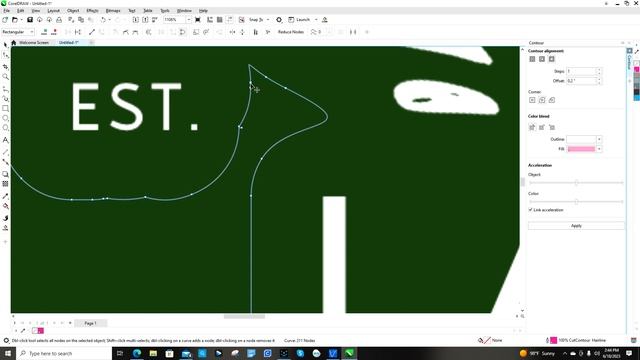Image resolution: width=640 pixels, height=360 pixels.
Task: Select the Transparency checkerboard tool
Action: 5,184
